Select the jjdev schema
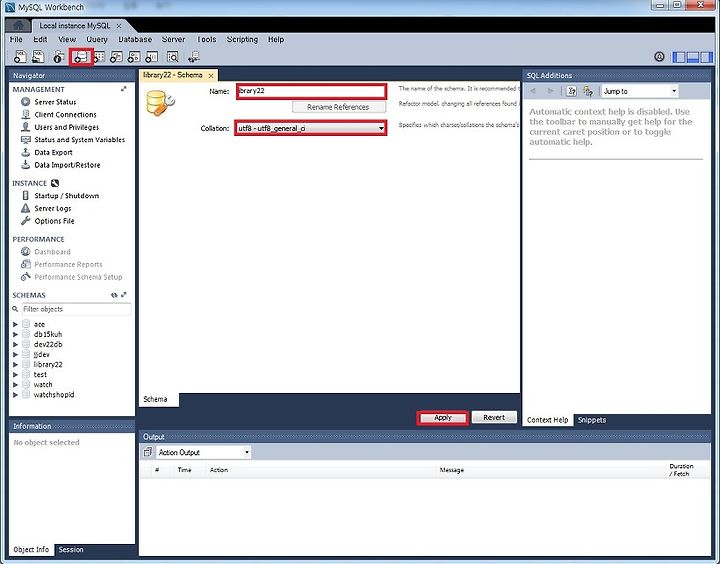The image size is (720, 564). [x=41, y=355]
